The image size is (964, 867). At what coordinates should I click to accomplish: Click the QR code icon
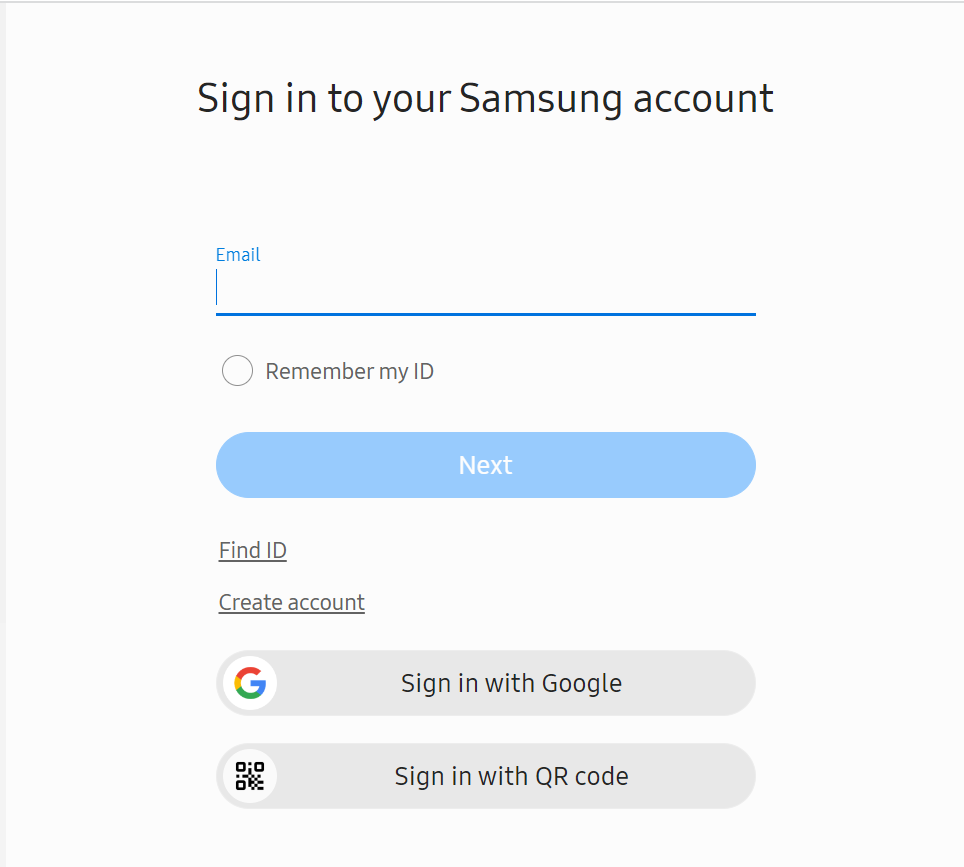coord(250,776)
